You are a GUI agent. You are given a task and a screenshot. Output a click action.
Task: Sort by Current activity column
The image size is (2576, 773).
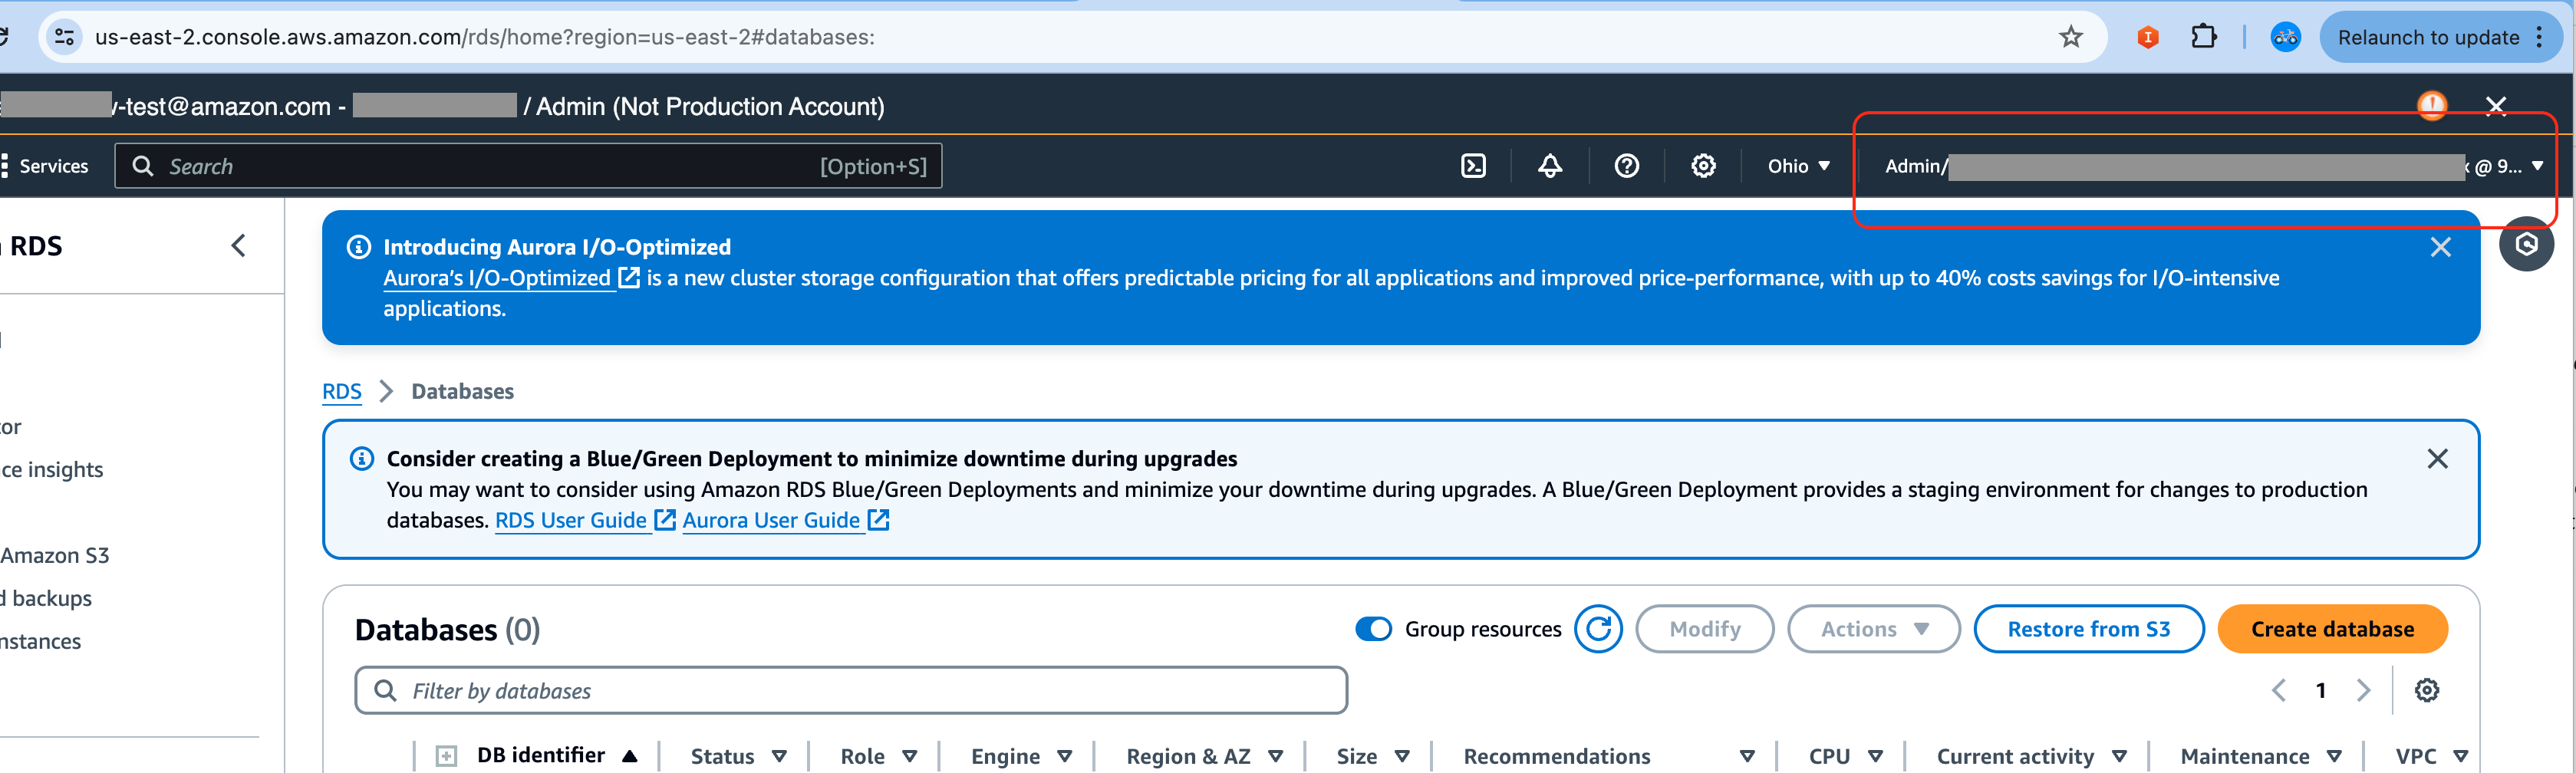coord(2031,756)
